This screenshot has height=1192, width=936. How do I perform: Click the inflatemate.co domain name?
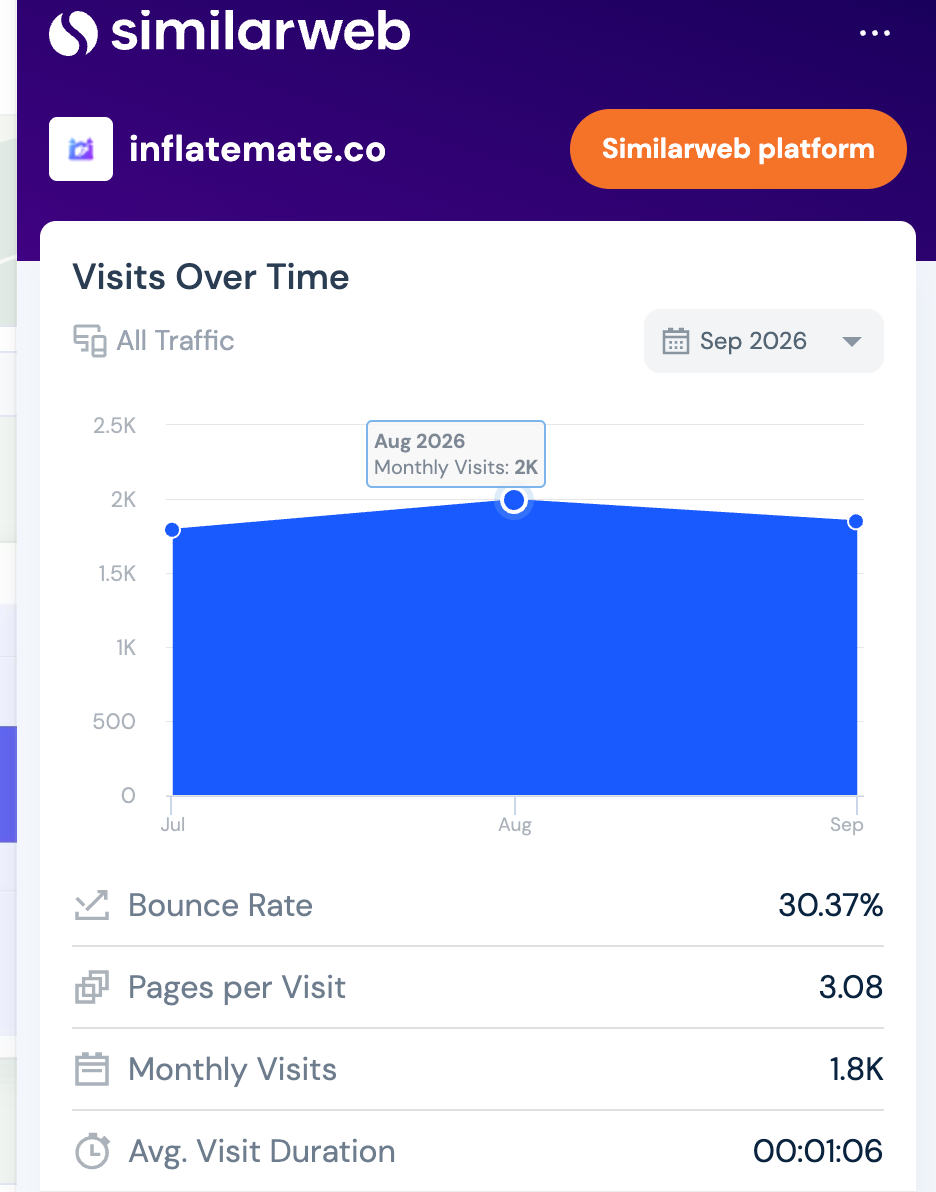pos(258,149)
